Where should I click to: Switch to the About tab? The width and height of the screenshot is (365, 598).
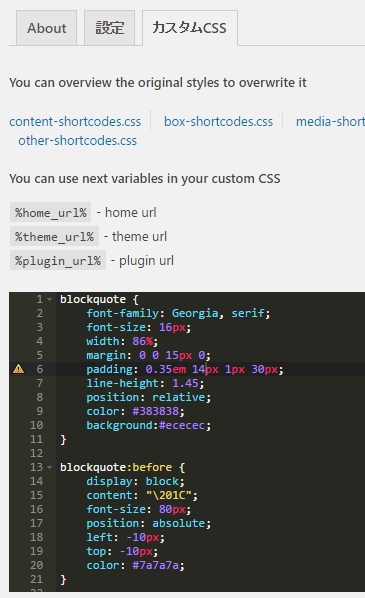point(47,28)
